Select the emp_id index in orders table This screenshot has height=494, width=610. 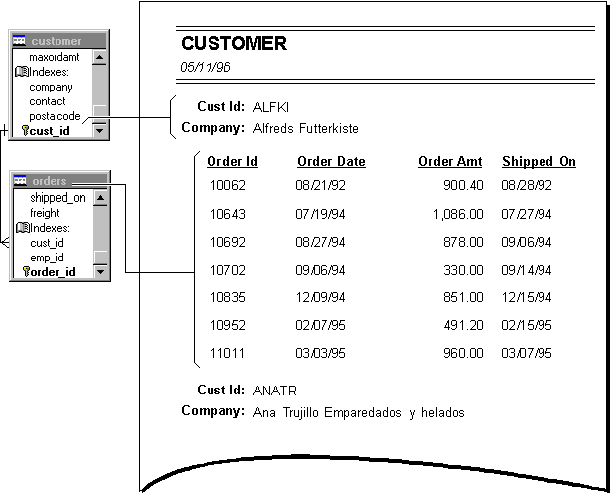[47, 257]
